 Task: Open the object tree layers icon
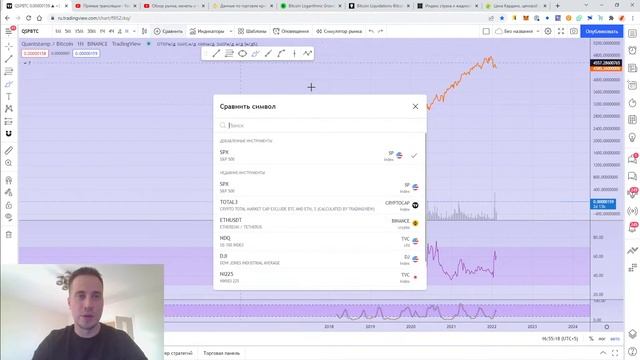coord(632,334)
